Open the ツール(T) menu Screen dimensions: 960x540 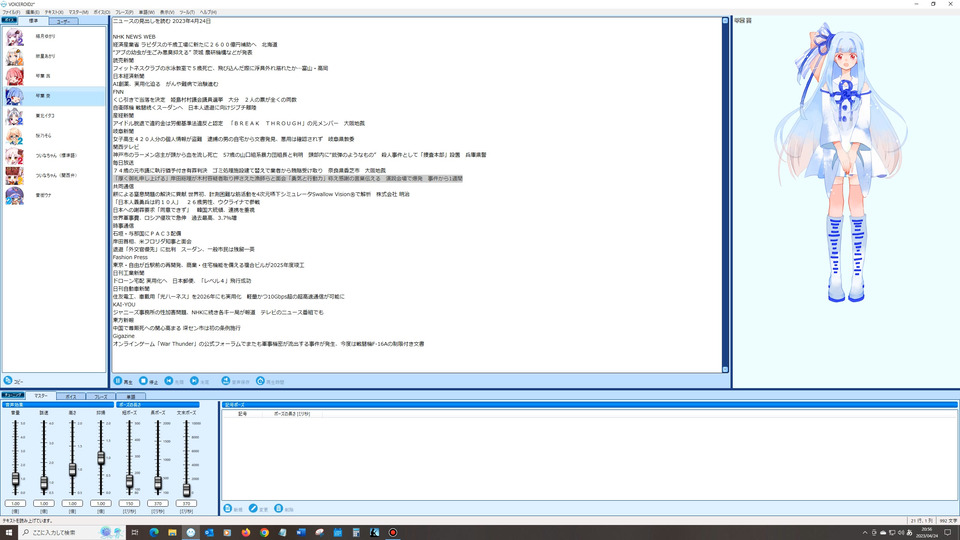(187, 12)
